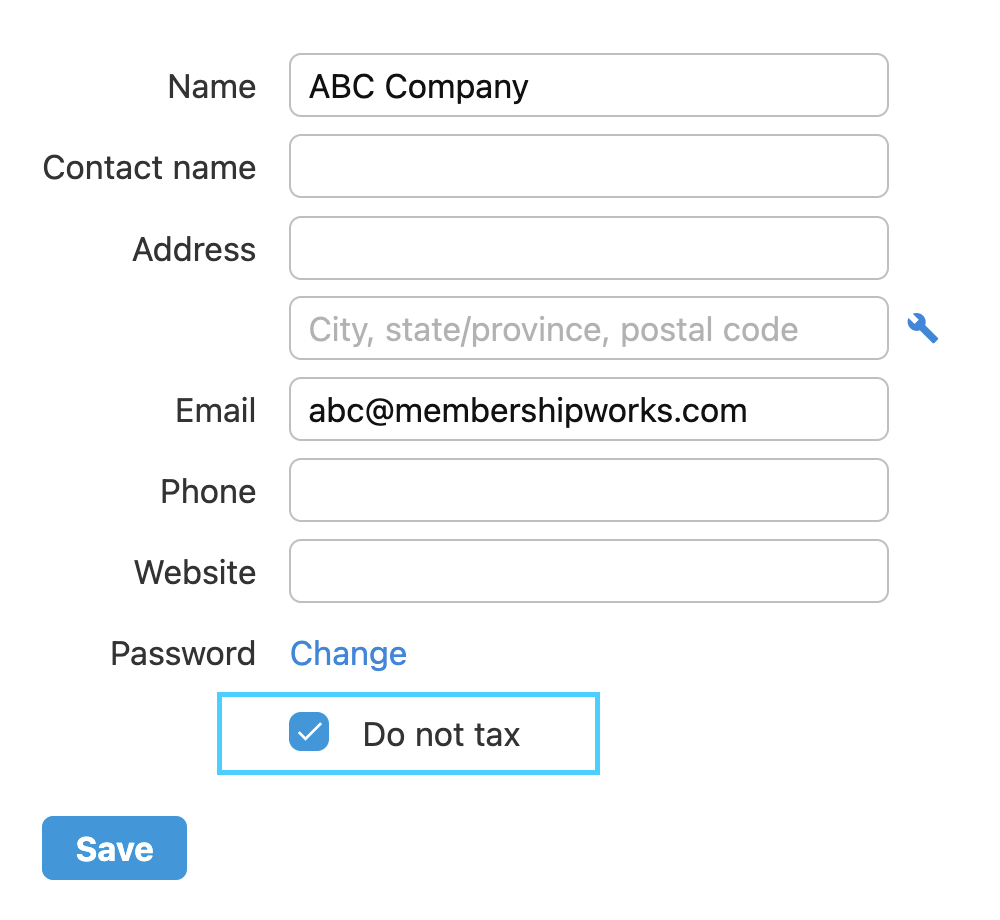
Task: Open the Change password link
Action: click(x=348, y=653)
